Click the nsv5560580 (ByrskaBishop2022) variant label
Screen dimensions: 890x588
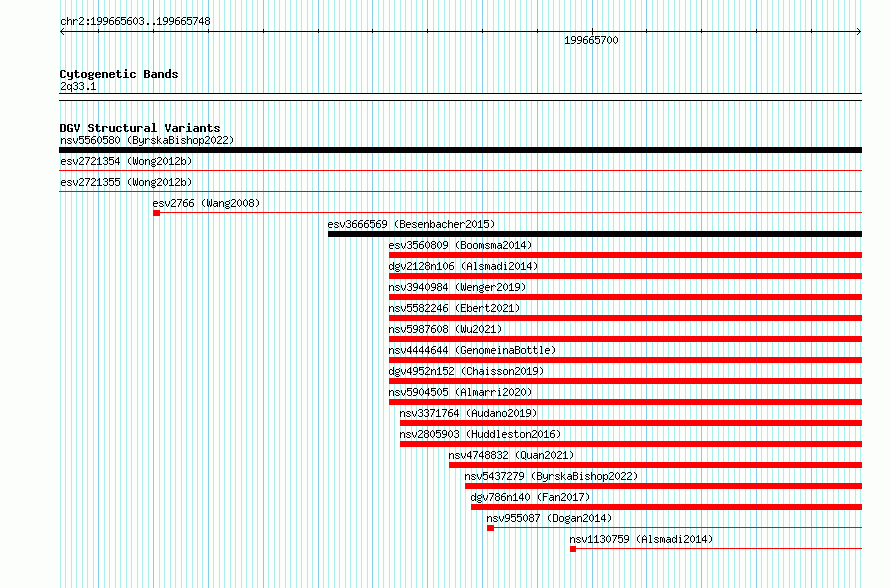[x=147, y=140]
